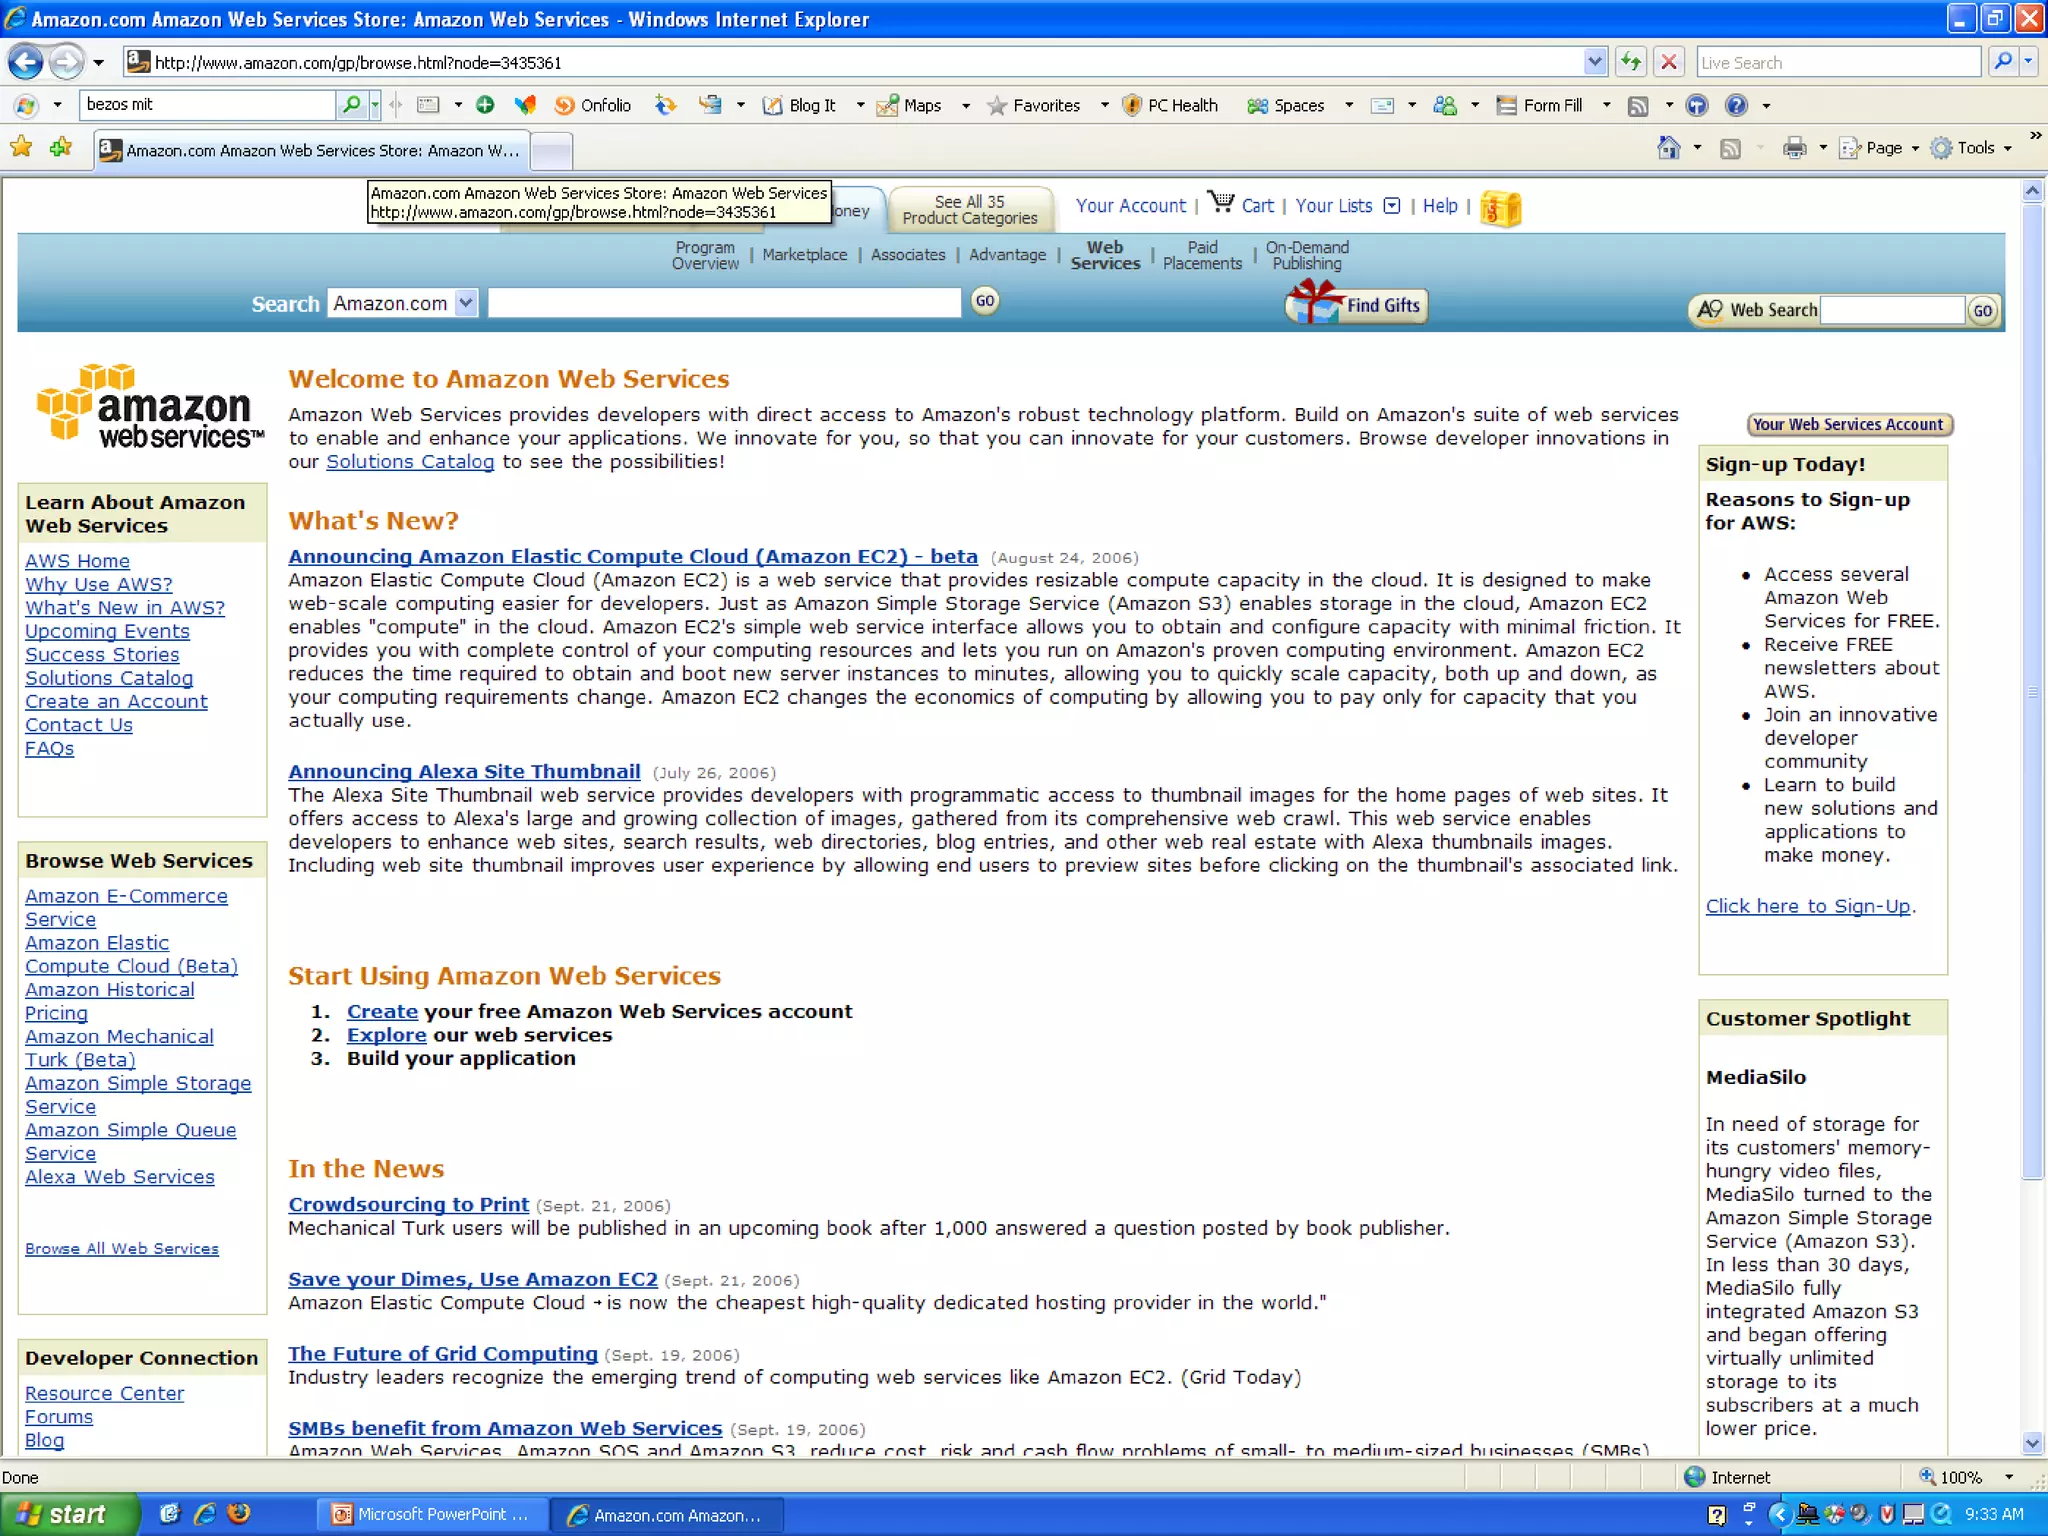This screenshot has height=1536, width=2048.
Task: Open the Marketplace navigation tab
Action: tap(804, 255)
